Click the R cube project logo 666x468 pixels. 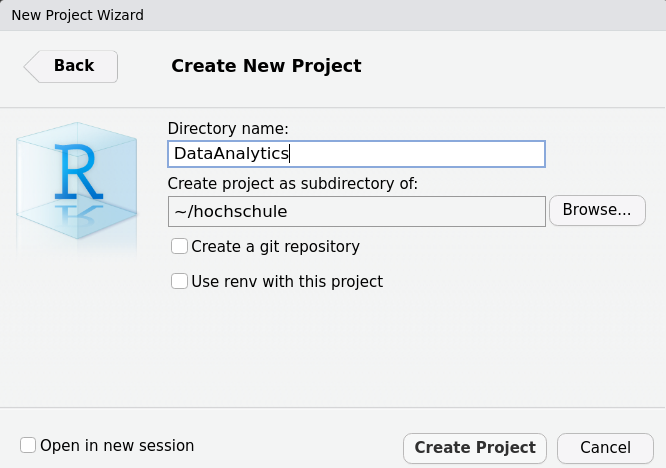tap(77, 185)
